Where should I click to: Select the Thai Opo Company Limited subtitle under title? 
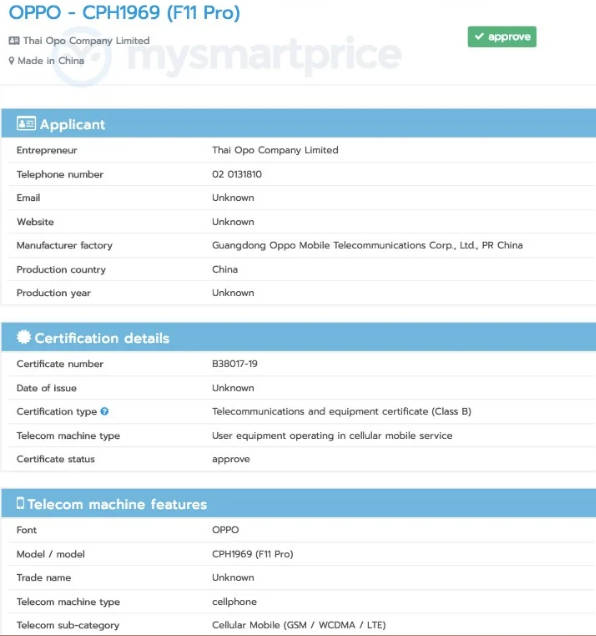click(x=86, y=41)
